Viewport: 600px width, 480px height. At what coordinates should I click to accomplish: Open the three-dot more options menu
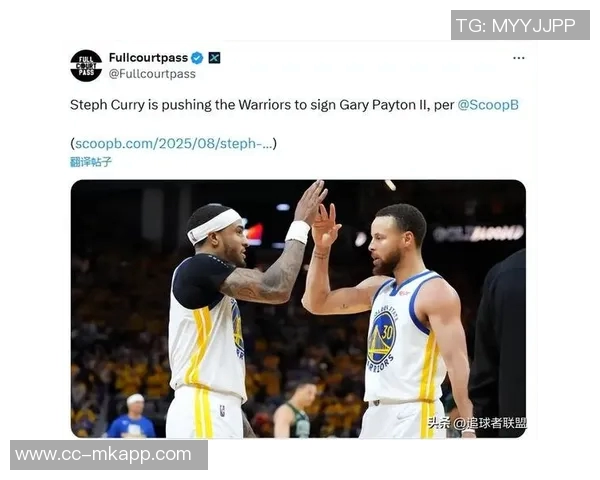click(x=518, y=58)
